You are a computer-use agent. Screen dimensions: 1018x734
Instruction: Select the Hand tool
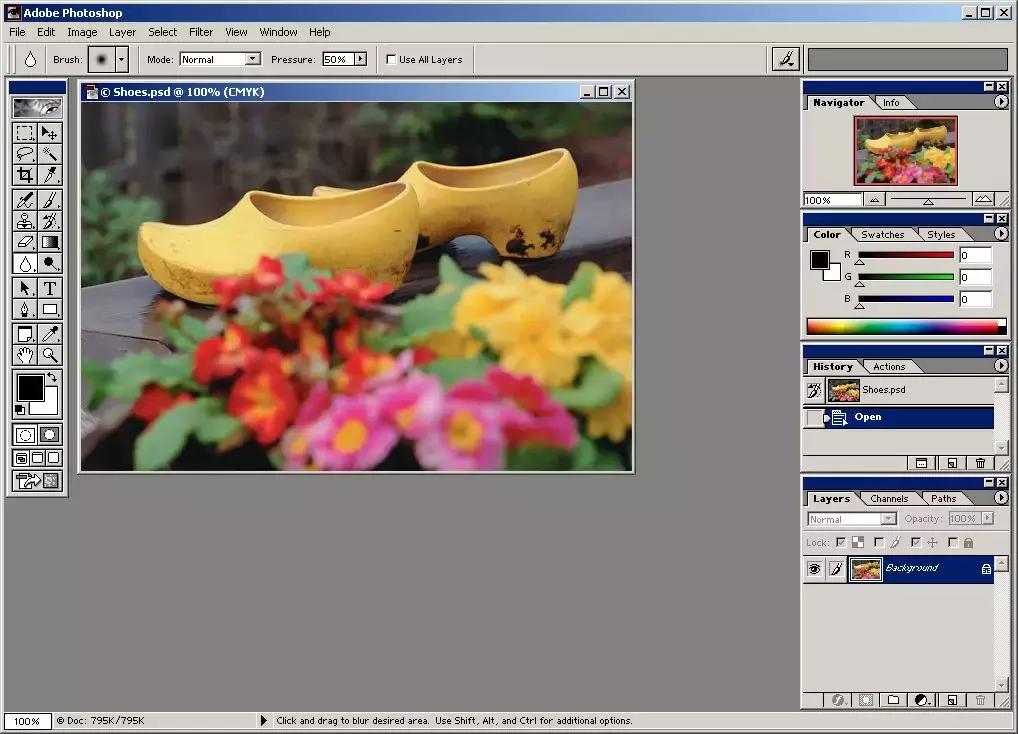25,355
